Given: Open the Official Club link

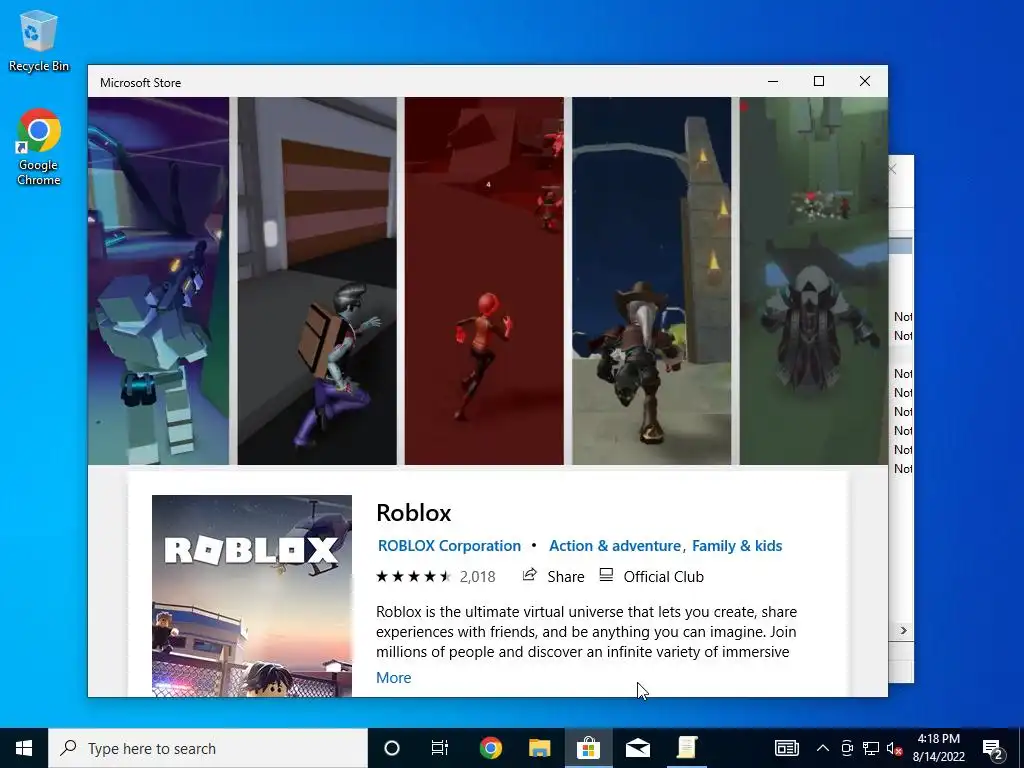Looking at the screenshot, I should [651, 576].
